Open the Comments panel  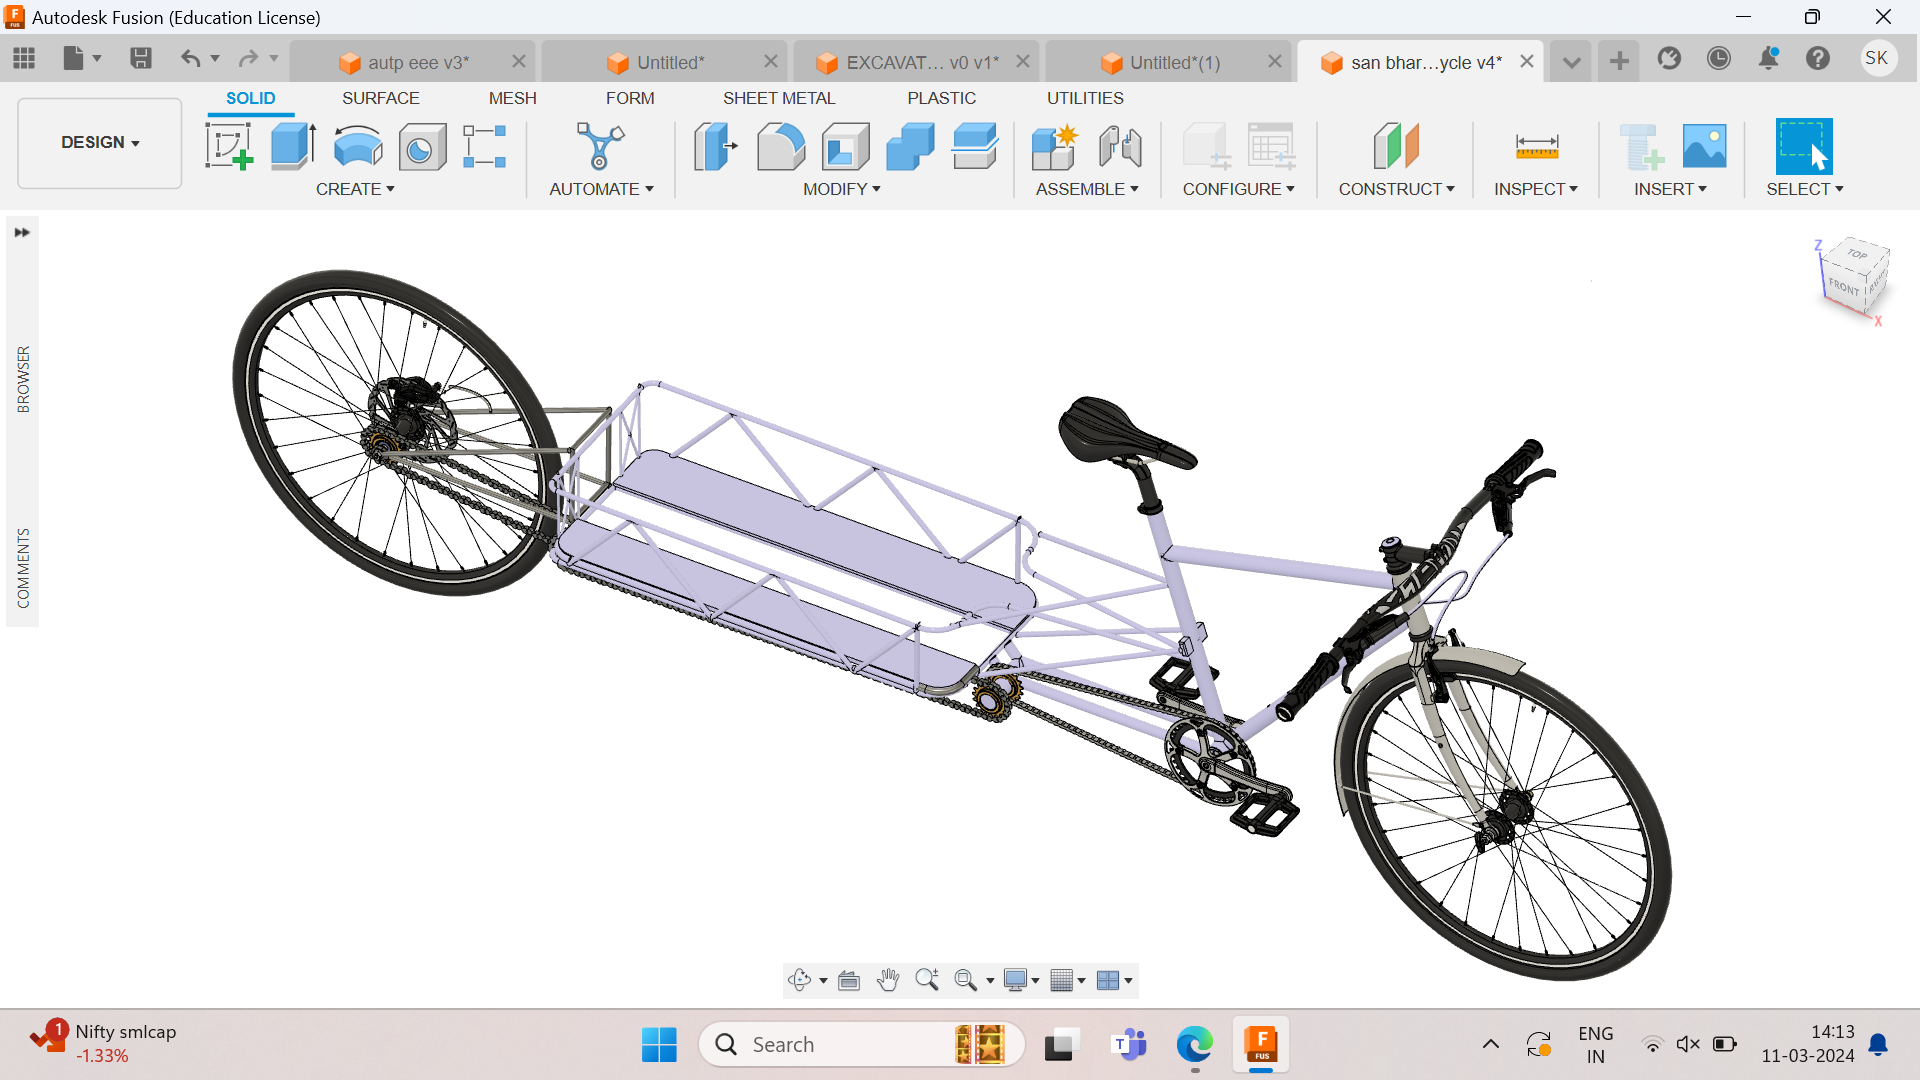(23, 560)
